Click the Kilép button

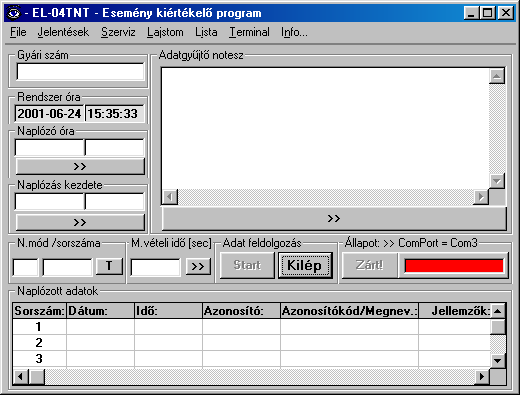tap(305, 265)
